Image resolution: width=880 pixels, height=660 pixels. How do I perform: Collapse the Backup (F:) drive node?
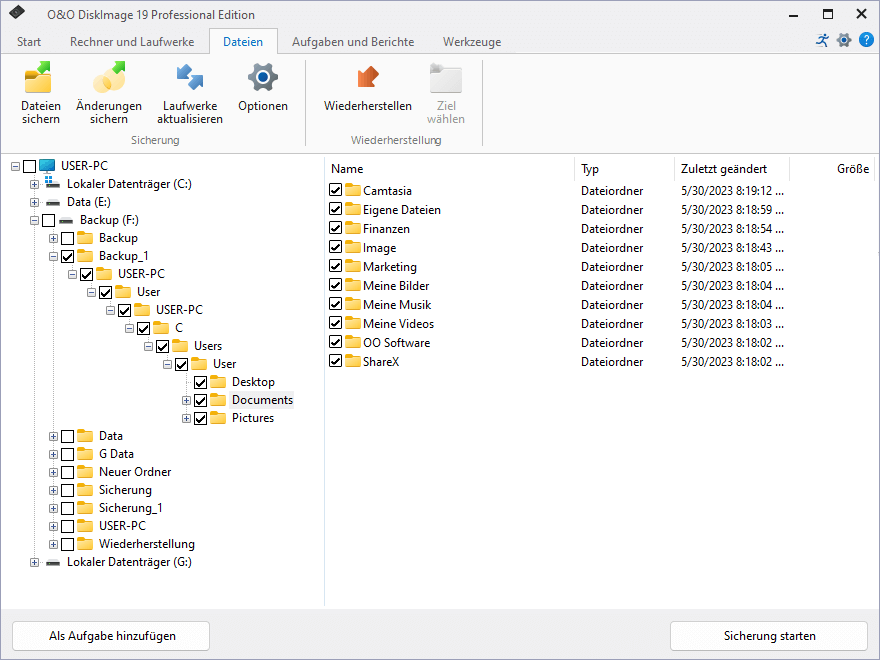[x=34, y=221]
